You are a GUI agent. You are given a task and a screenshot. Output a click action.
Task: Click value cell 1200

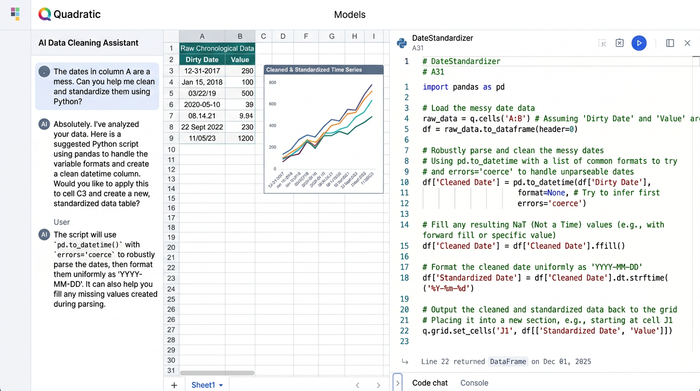pyautogui.click(x=240, y=138)
